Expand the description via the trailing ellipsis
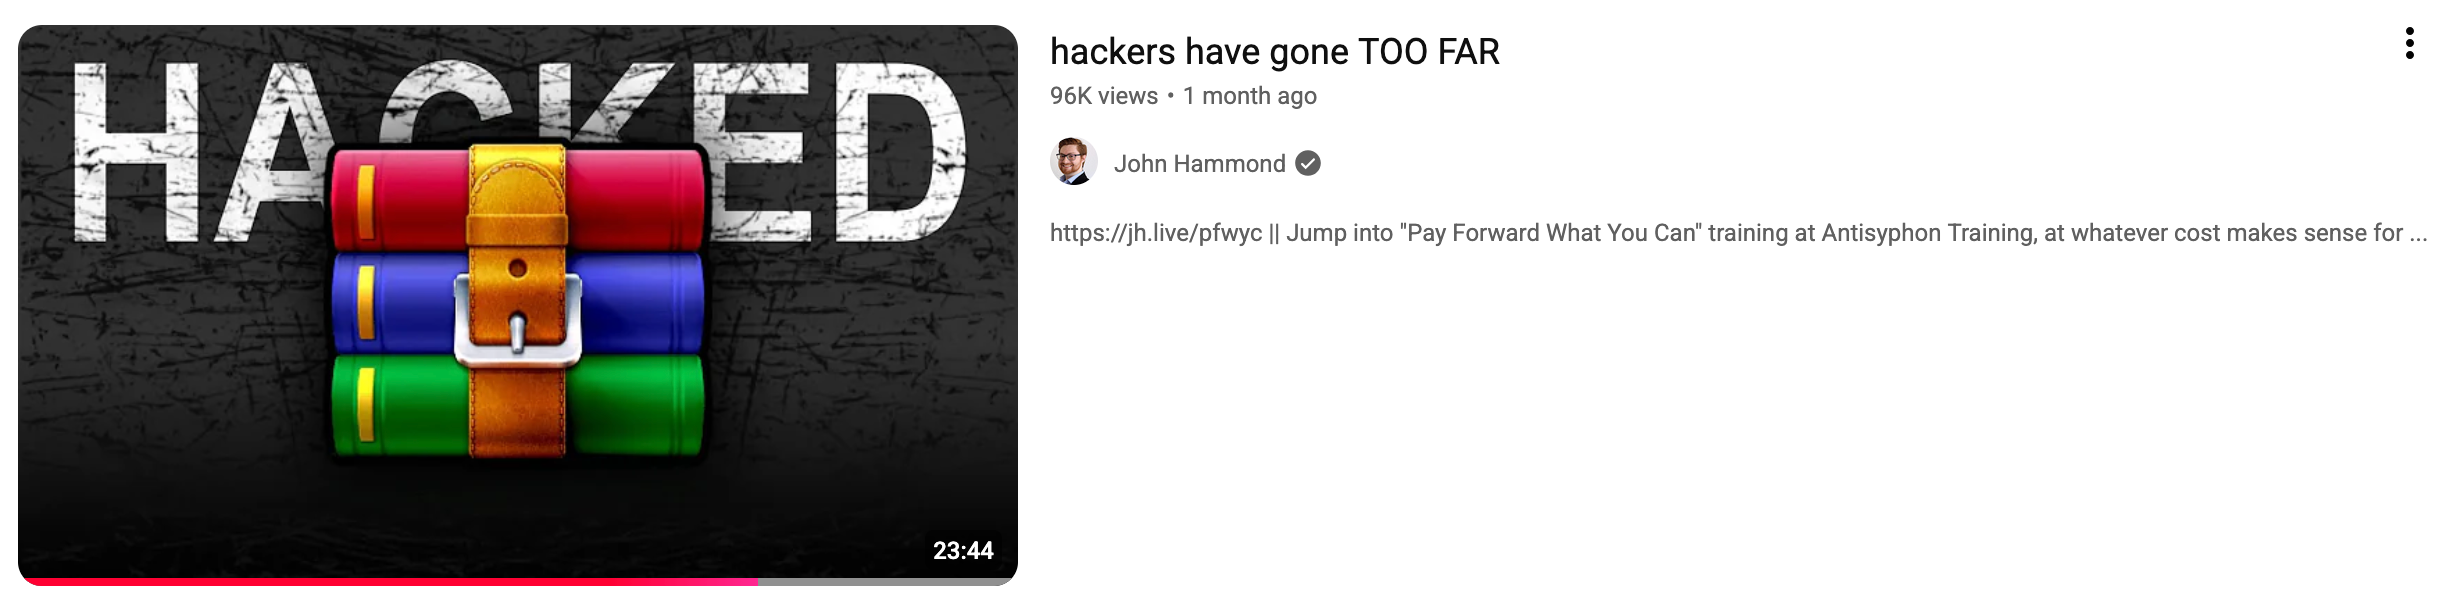The image size is (2440, 612). click(x=2418, y=234)
